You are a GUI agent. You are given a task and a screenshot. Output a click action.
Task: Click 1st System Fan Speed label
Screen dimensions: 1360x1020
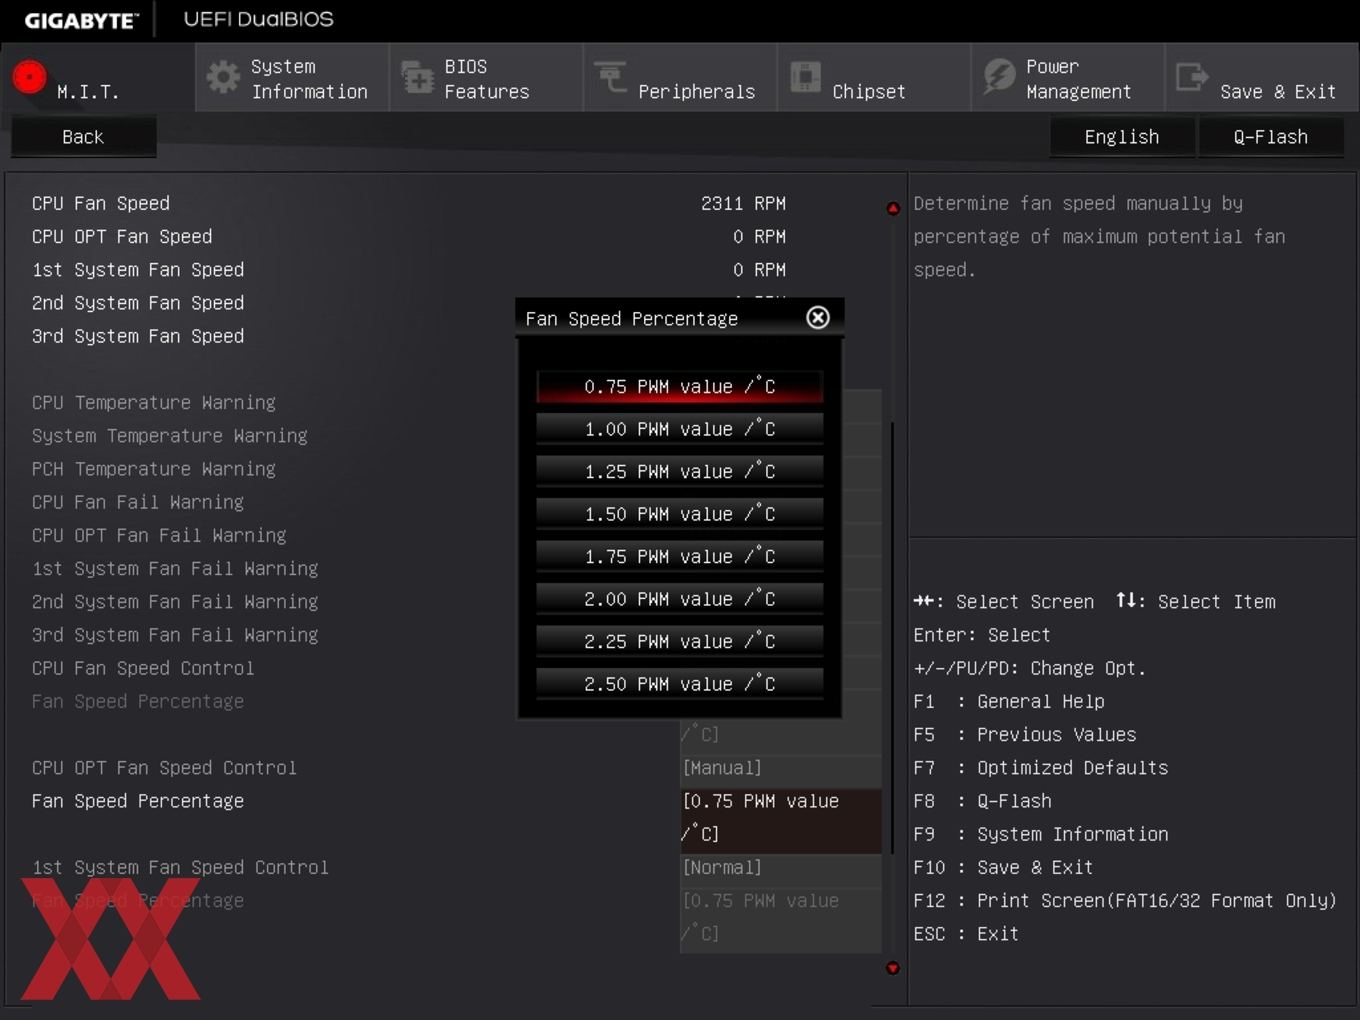click(137, 270)
